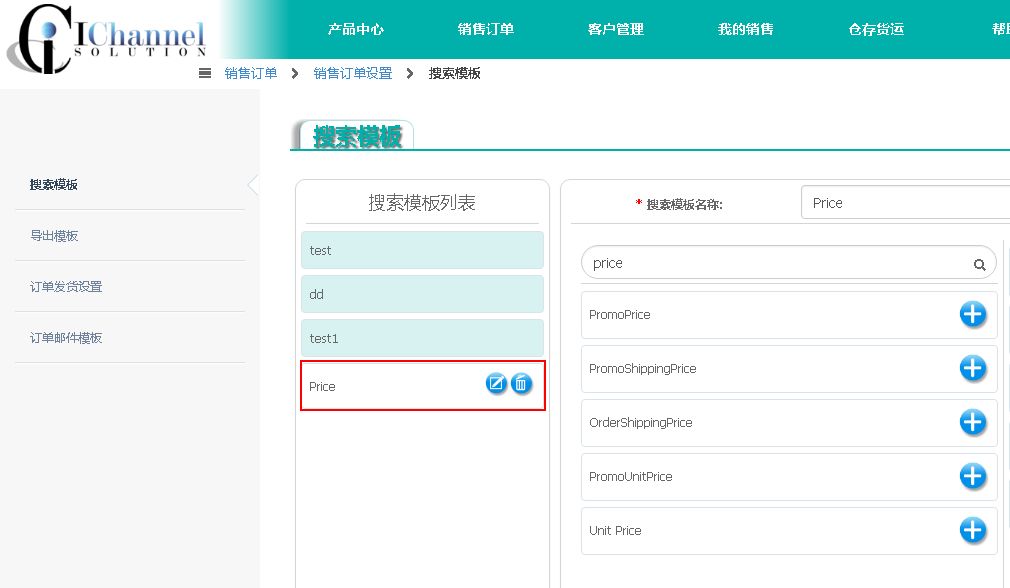Open 订单发货设置 in the left sidebar
1010x588 pixels.
coord(66,287)
